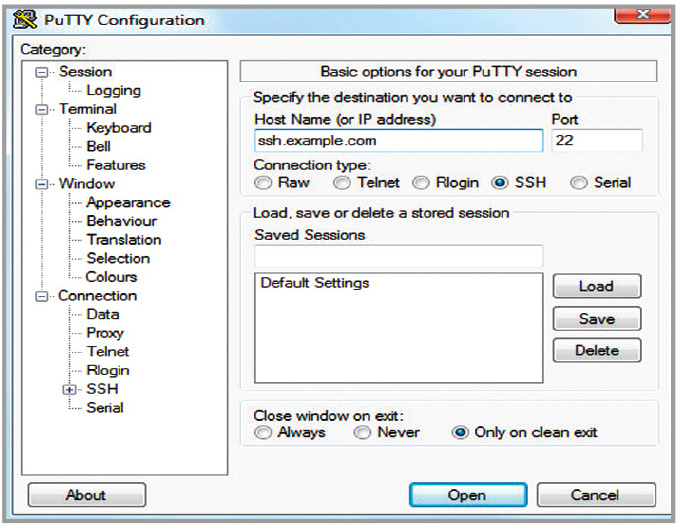Select Default Settings in saved sessions
The height and width of the screenshot is (526, 679).
[315, 283]
